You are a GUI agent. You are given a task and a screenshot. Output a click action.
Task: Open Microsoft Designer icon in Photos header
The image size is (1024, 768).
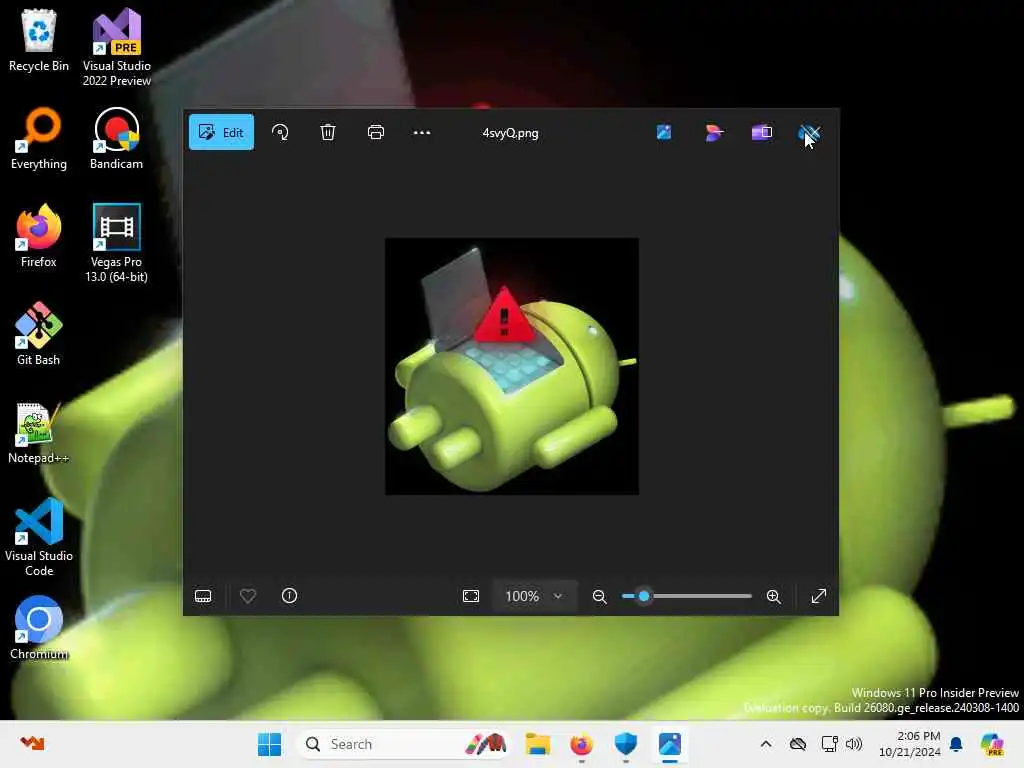coord(713,133)
